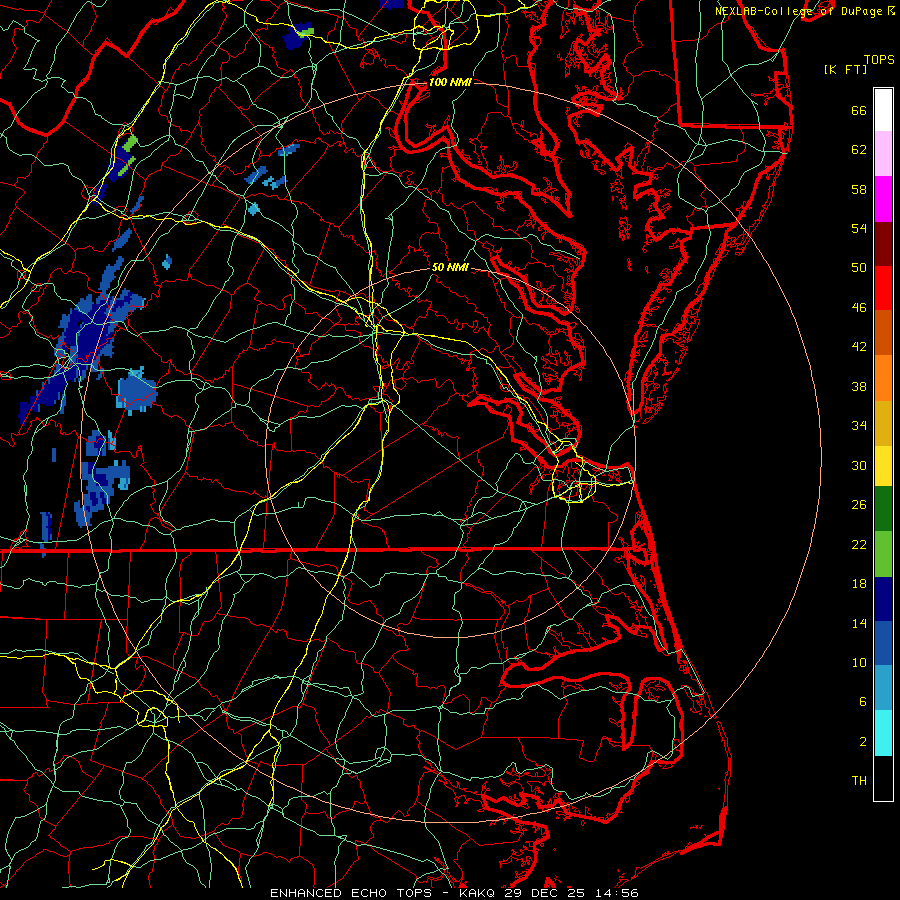Image resolution: width=900 pixels, height=900 pixels.
Task: Click legend value 50
Action: [x=859, y=268]
